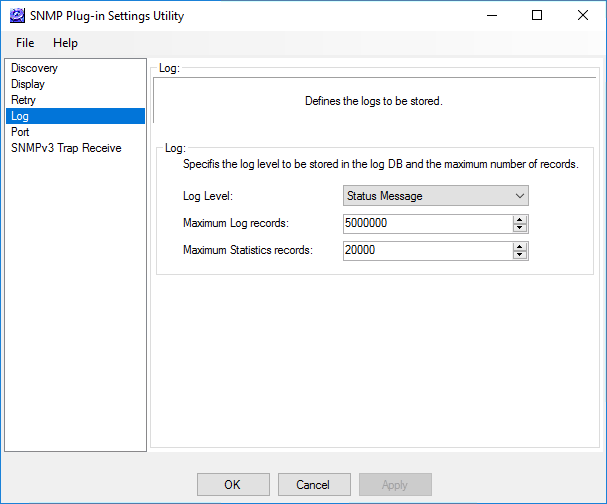The width and height of the screenshot is (607, 504).
Task: Select SNMPv3 Trap Receive category
Action: (66, 148)
